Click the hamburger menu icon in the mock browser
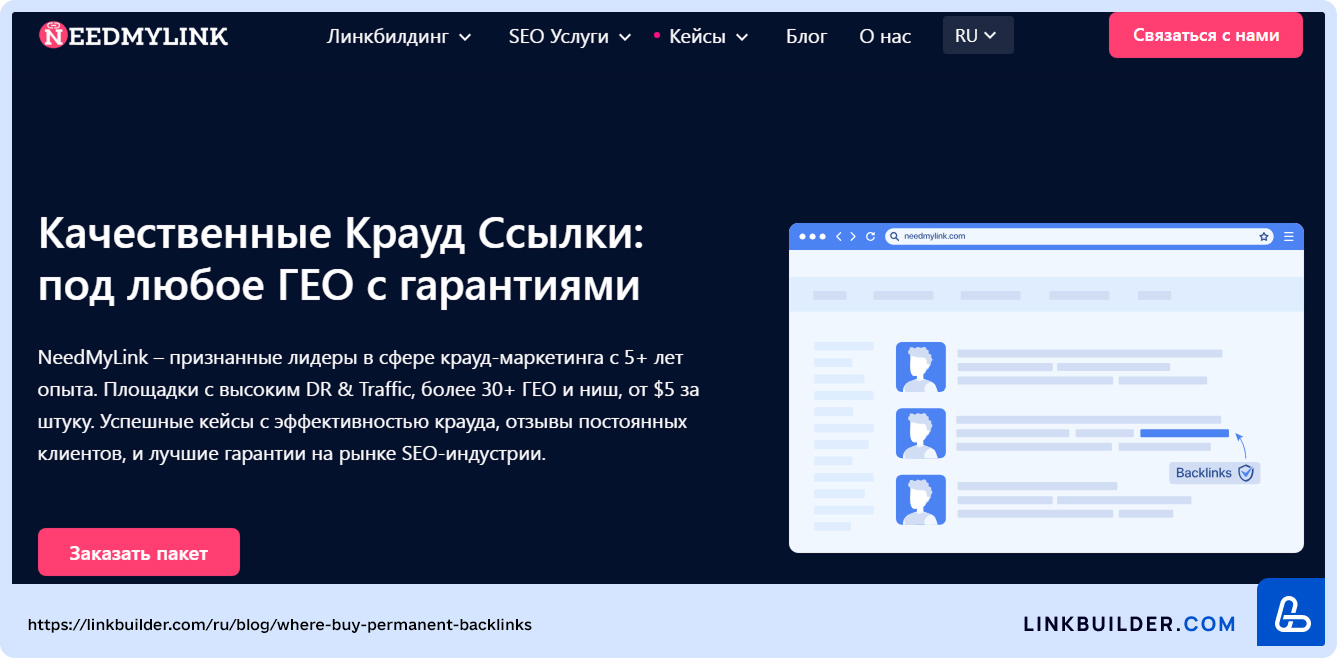 point(1289,237)
